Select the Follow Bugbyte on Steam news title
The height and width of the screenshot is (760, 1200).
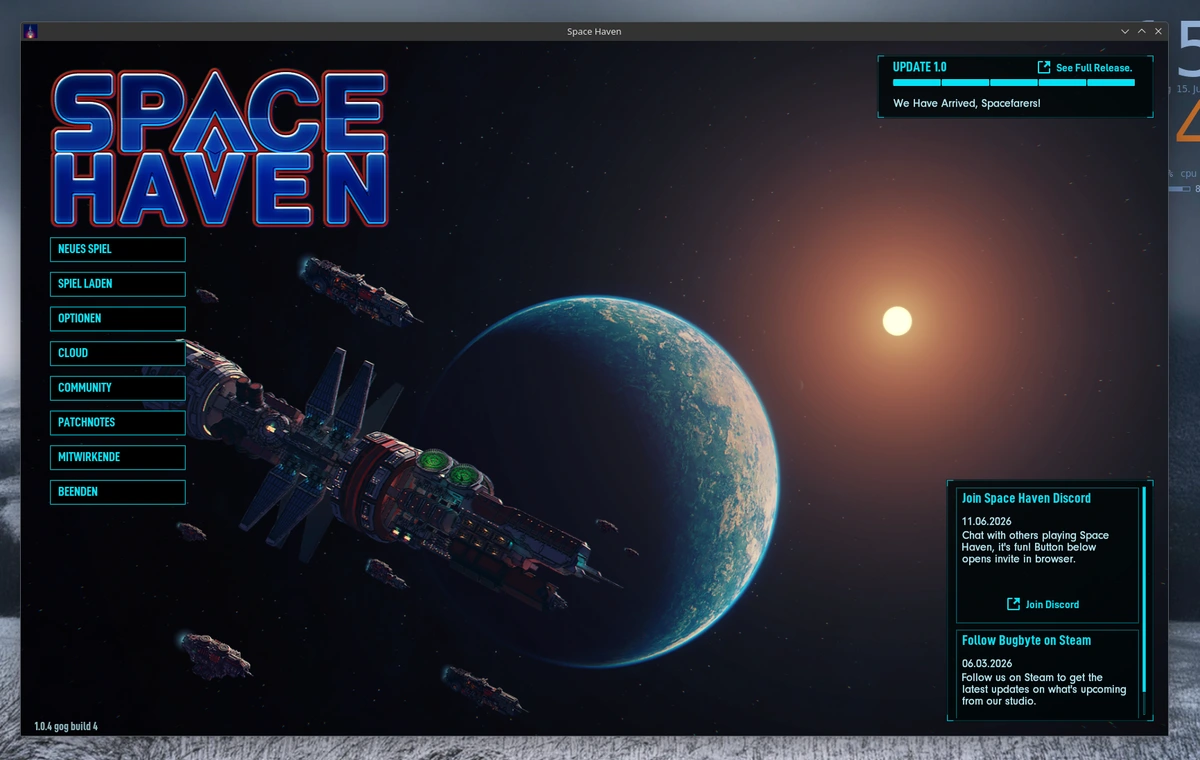pos(1026,640)
